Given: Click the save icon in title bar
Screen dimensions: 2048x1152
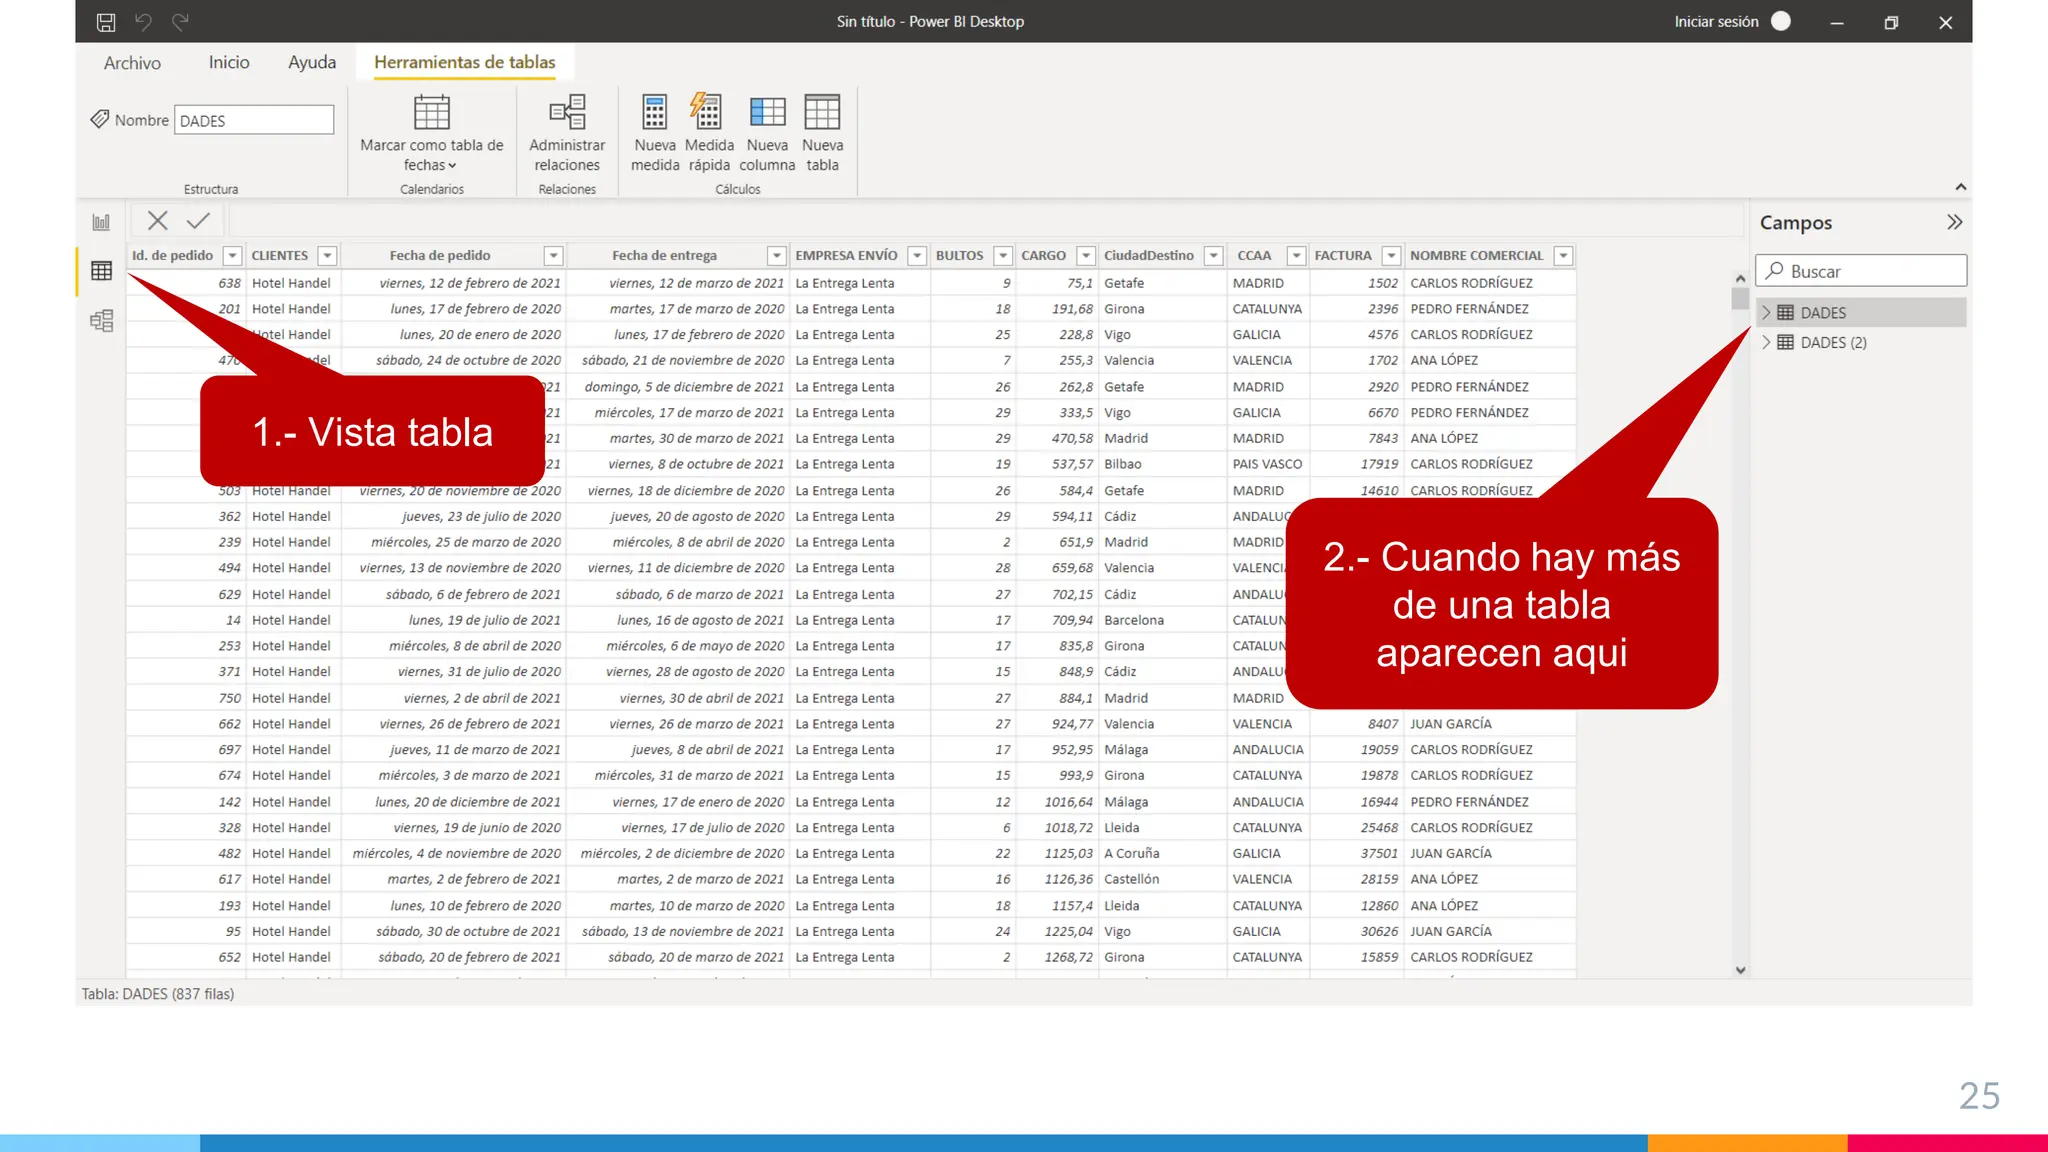Looking at the screenshot, I should (x=106, y=22).
